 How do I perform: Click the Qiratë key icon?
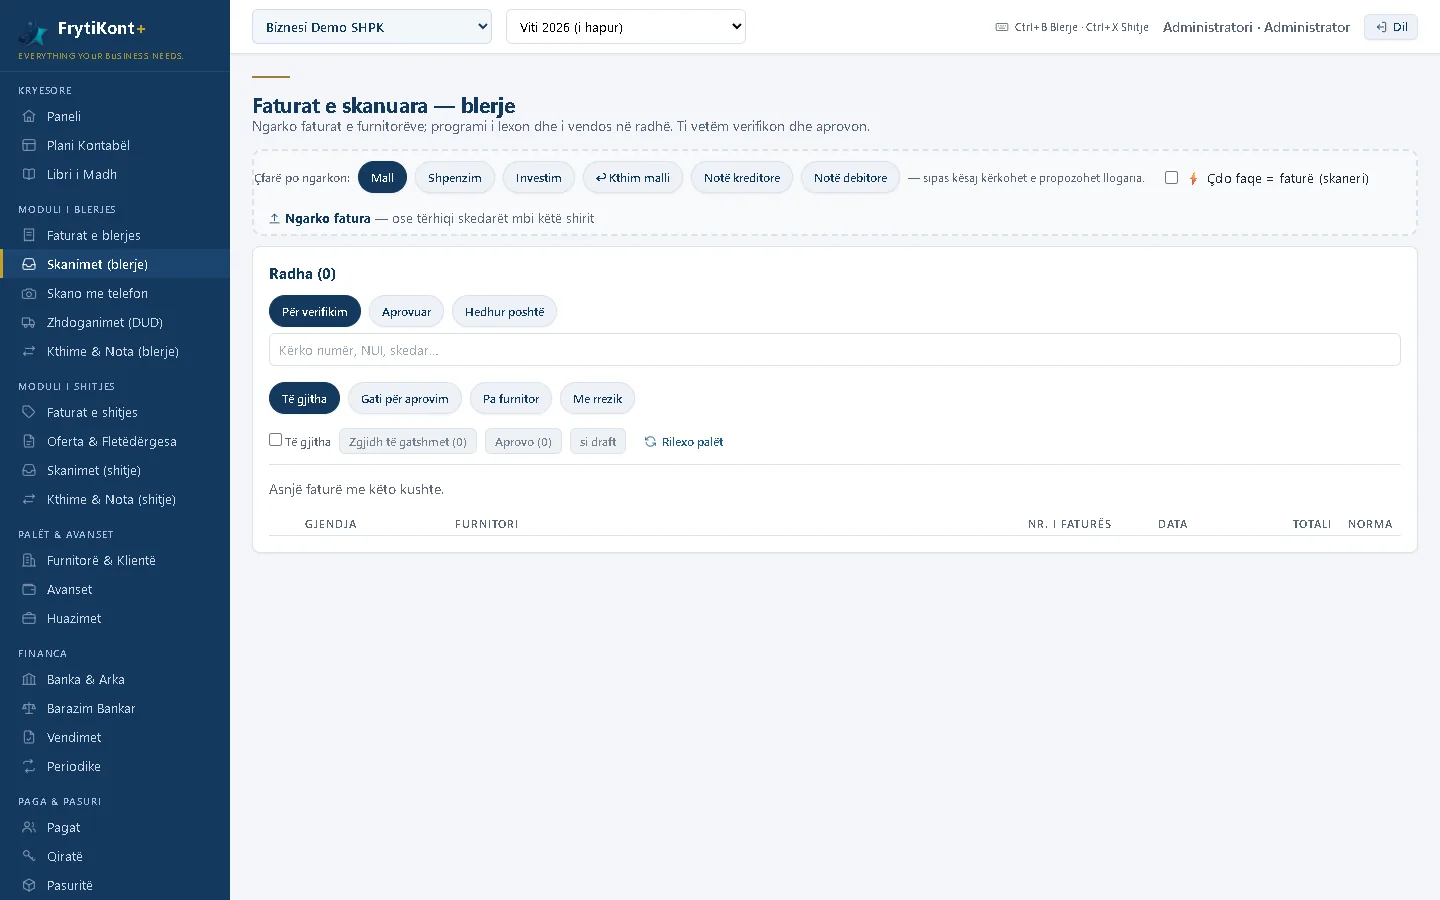[x=29, y=856]
